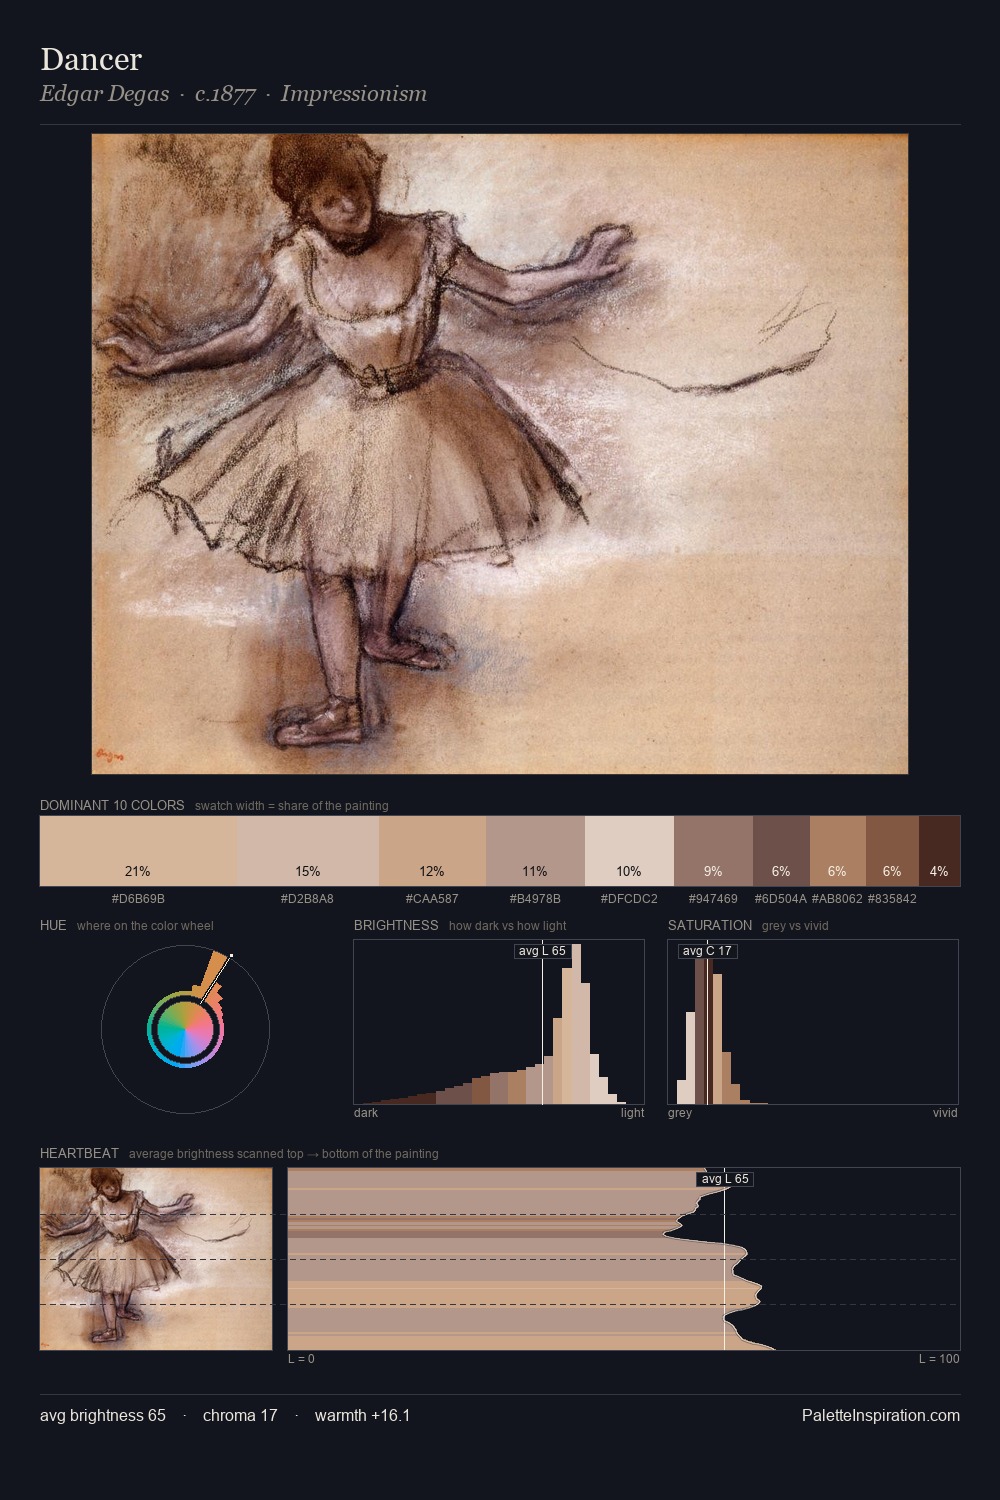The height and width of the screenshot is (1500, 1000).
Task: Click hex code #DFCDC2 text
Action: 629,899
